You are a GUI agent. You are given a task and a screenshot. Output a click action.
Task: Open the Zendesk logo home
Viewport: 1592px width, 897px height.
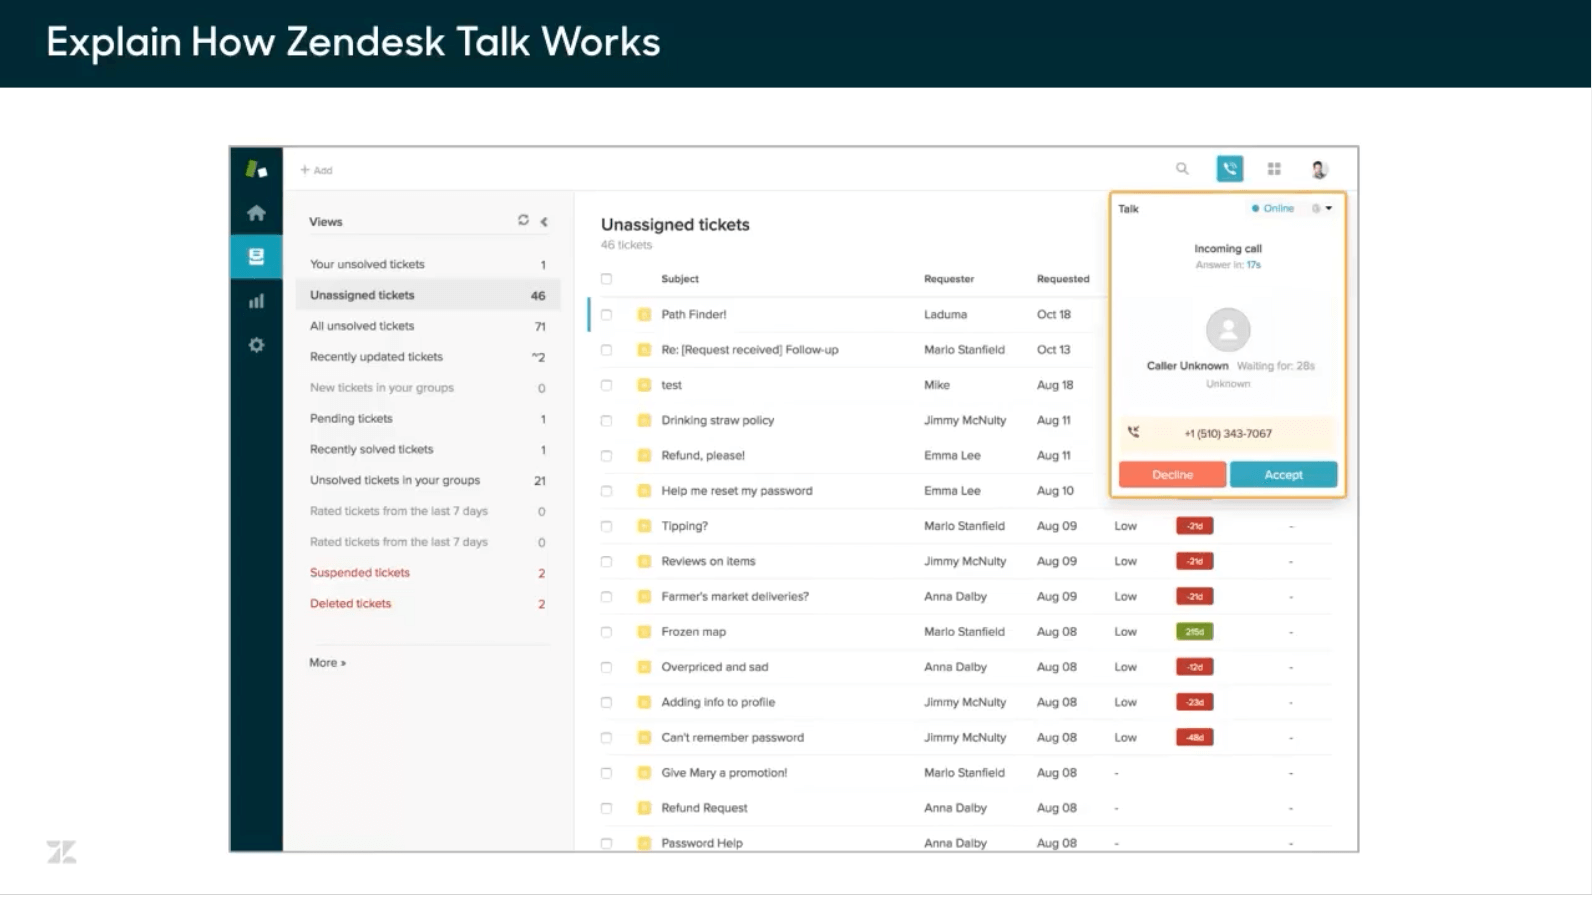point(257,169)
